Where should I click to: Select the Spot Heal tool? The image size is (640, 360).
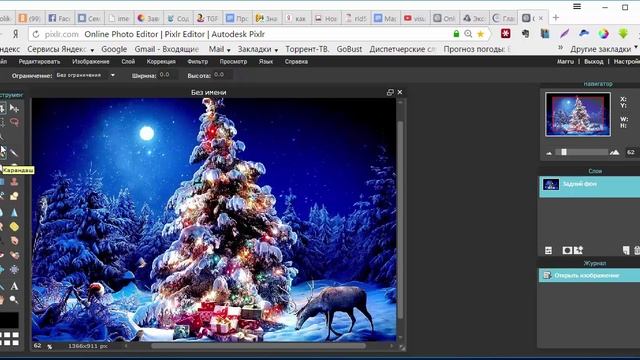coord(14,256)
